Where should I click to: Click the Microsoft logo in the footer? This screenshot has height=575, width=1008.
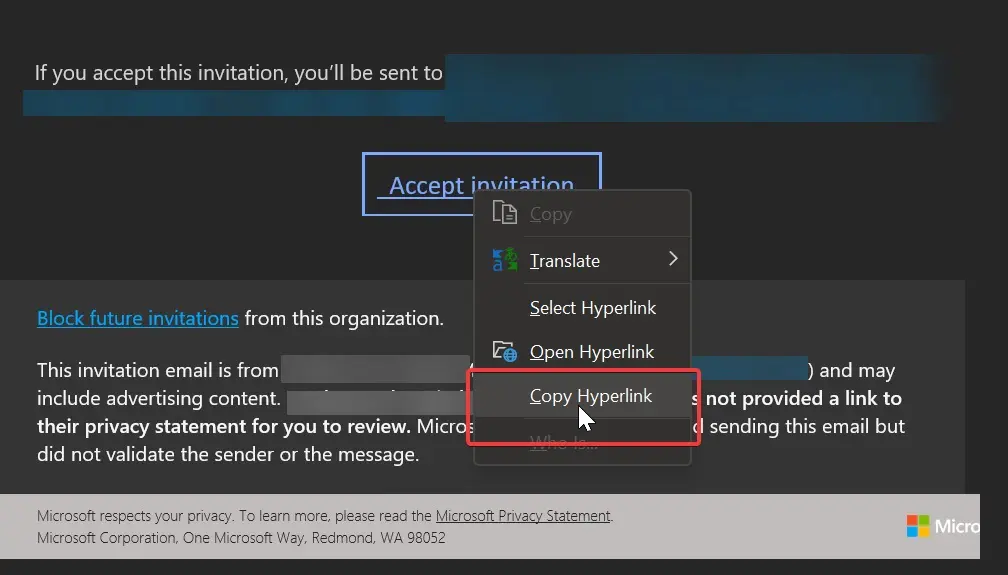pos(942,525)
